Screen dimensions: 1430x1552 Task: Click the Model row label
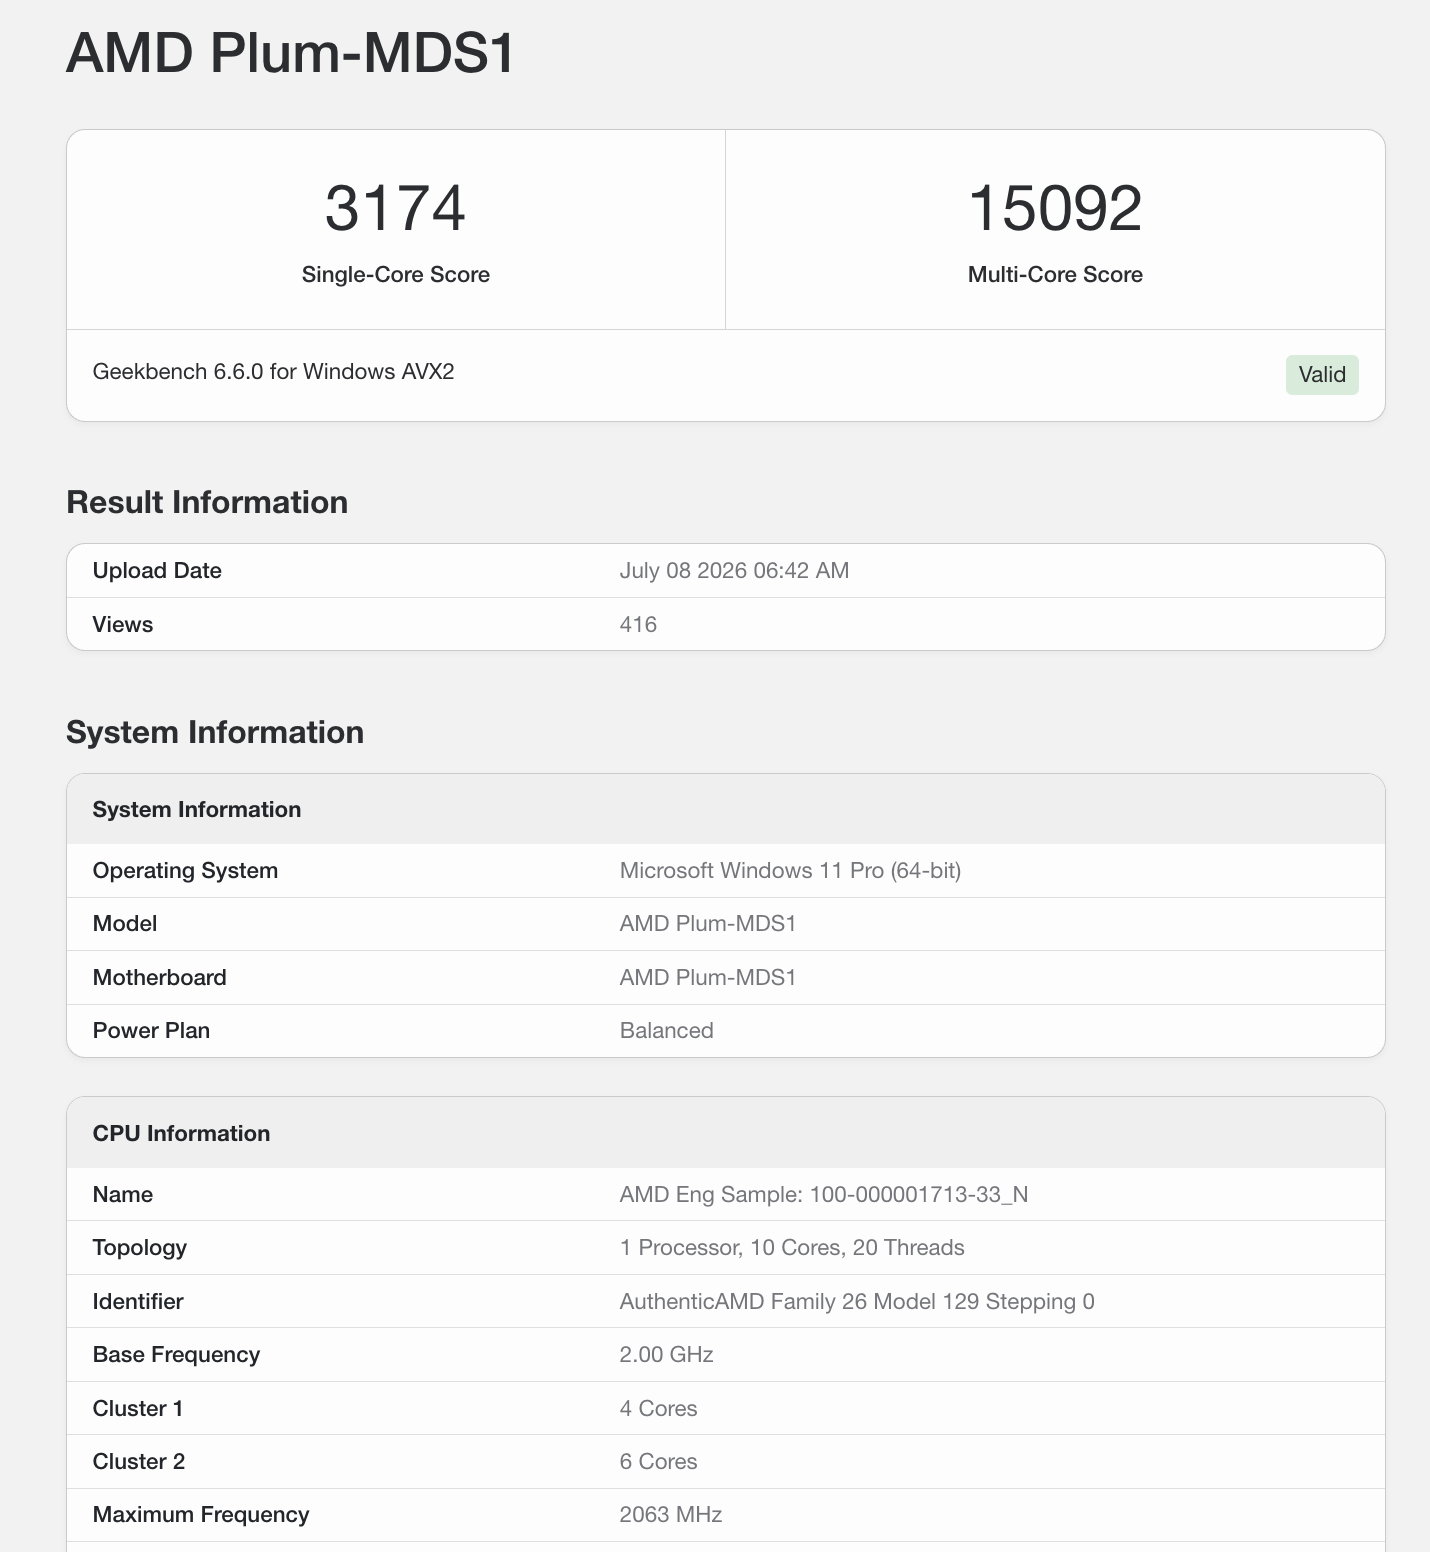click(124, 924)
